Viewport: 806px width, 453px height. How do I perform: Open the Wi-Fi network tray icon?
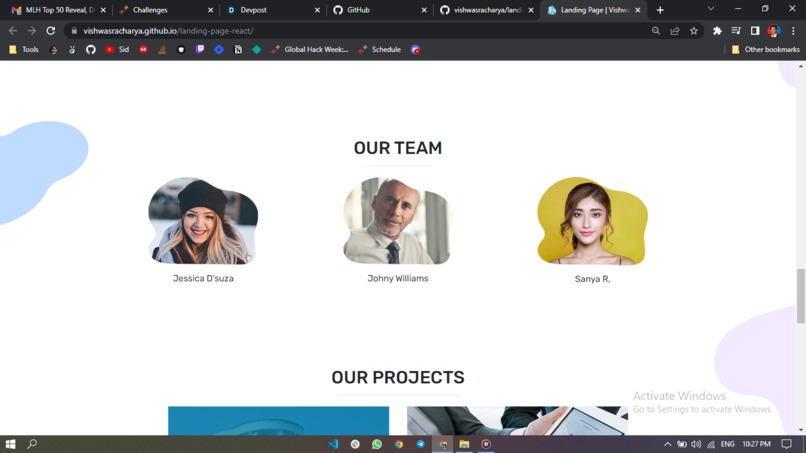coord(711,444)
